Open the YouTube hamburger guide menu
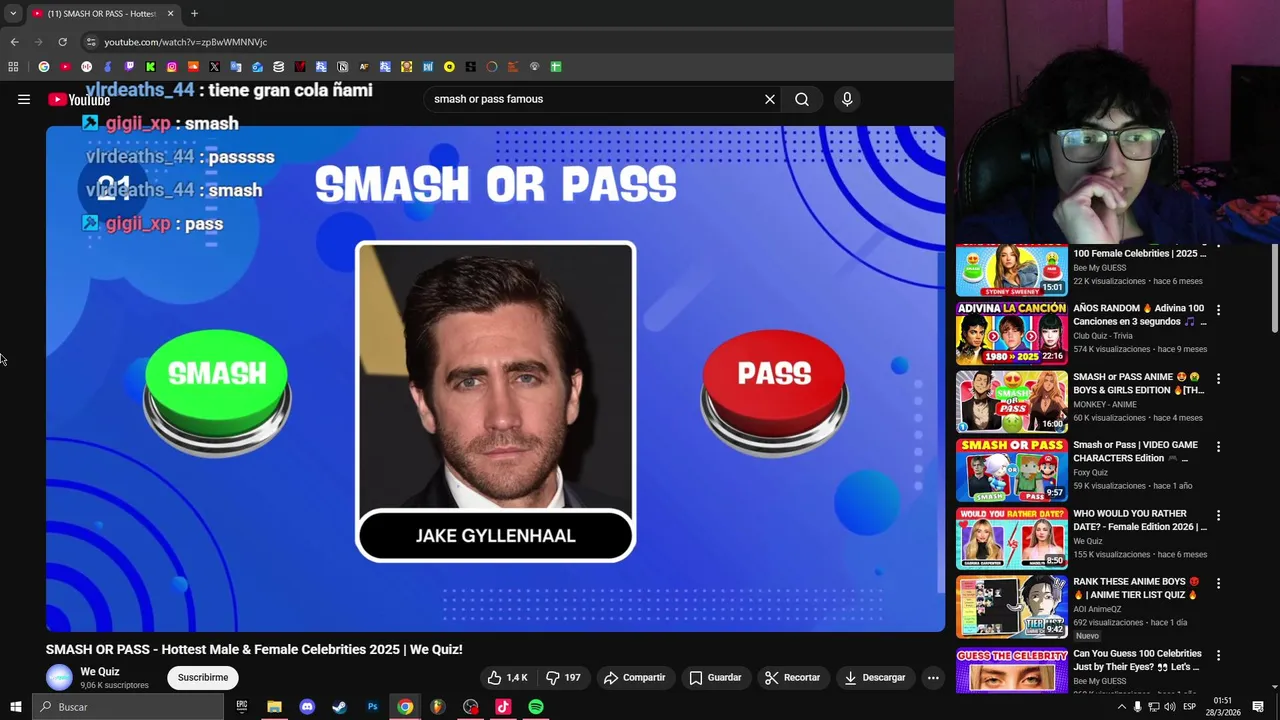1280x720 pixels. point(24,99)
